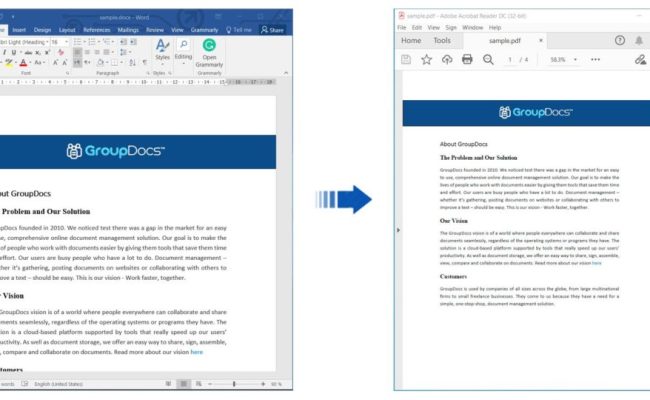The width and height of the screenshot is (650, 400).
Task: Apply italic formatting in Word
Action: (4, 52)
